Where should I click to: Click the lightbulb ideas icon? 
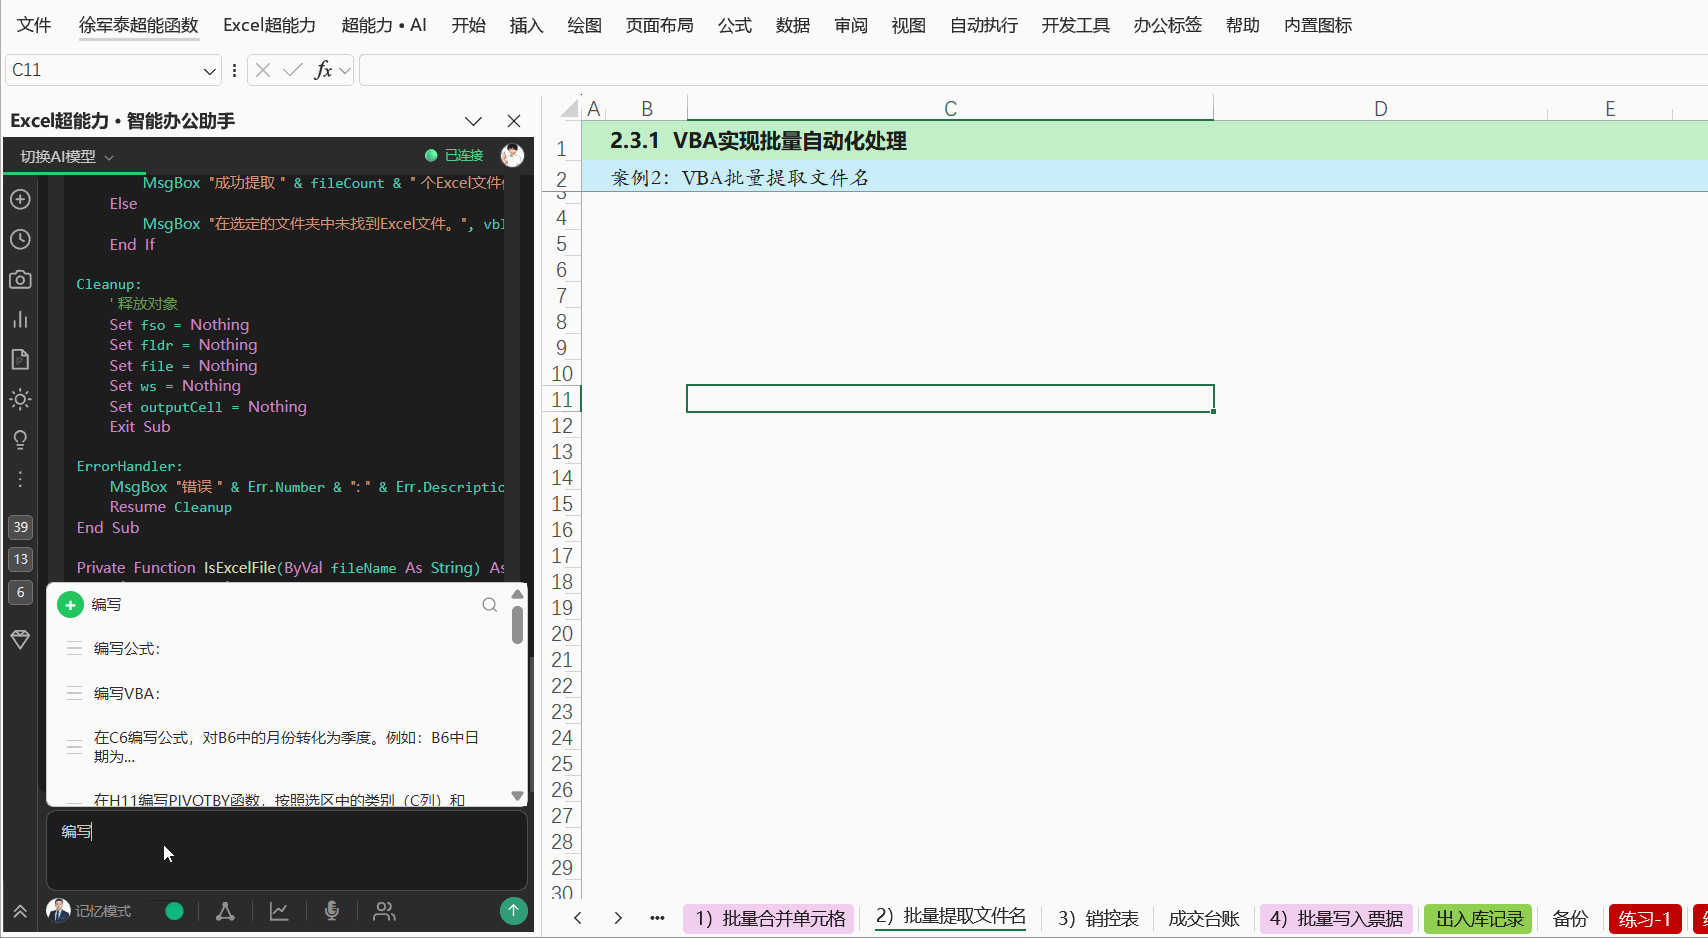click(x=20, y=440)
